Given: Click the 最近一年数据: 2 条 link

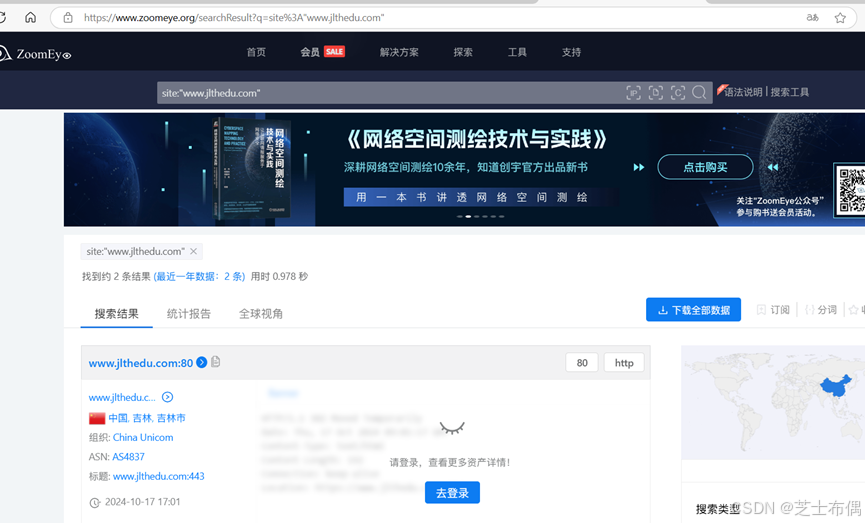Looking at the screenshot, I should coord(199,276).
